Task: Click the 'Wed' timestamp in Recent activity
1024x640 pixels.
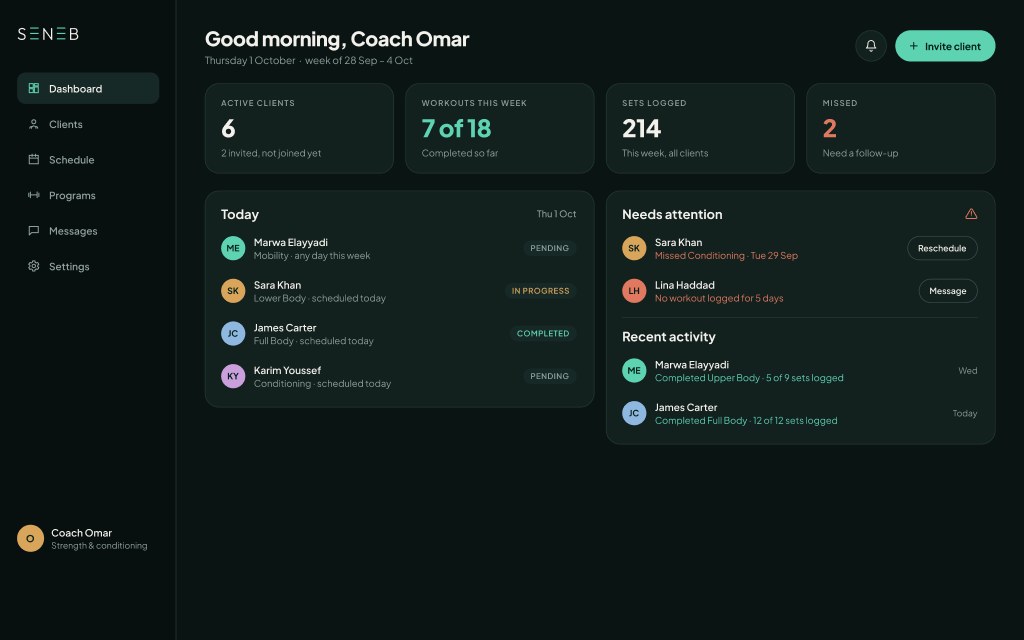Action: (x=968, y=370)
